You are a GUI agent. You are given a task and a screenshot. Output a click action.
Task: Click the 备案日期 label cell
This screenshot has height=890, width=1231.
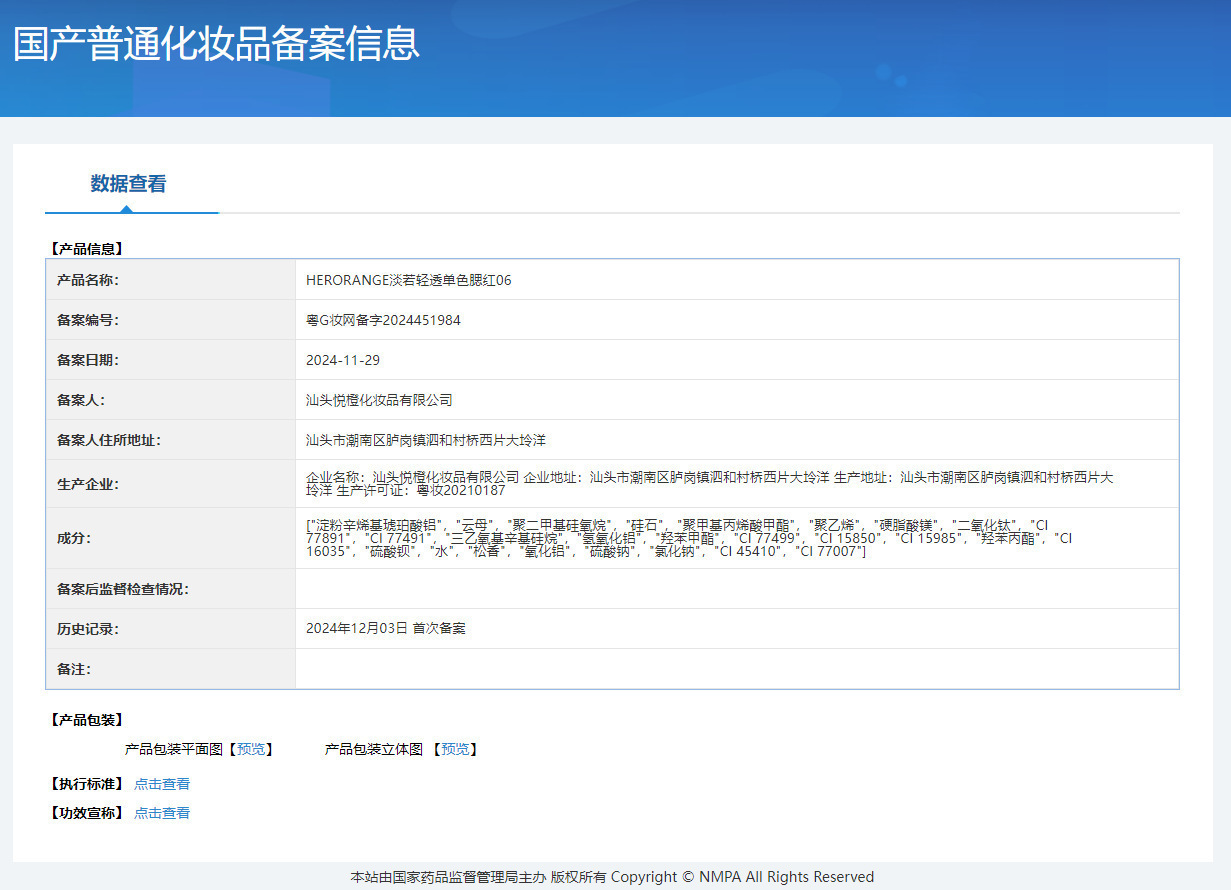coord(171,360)
